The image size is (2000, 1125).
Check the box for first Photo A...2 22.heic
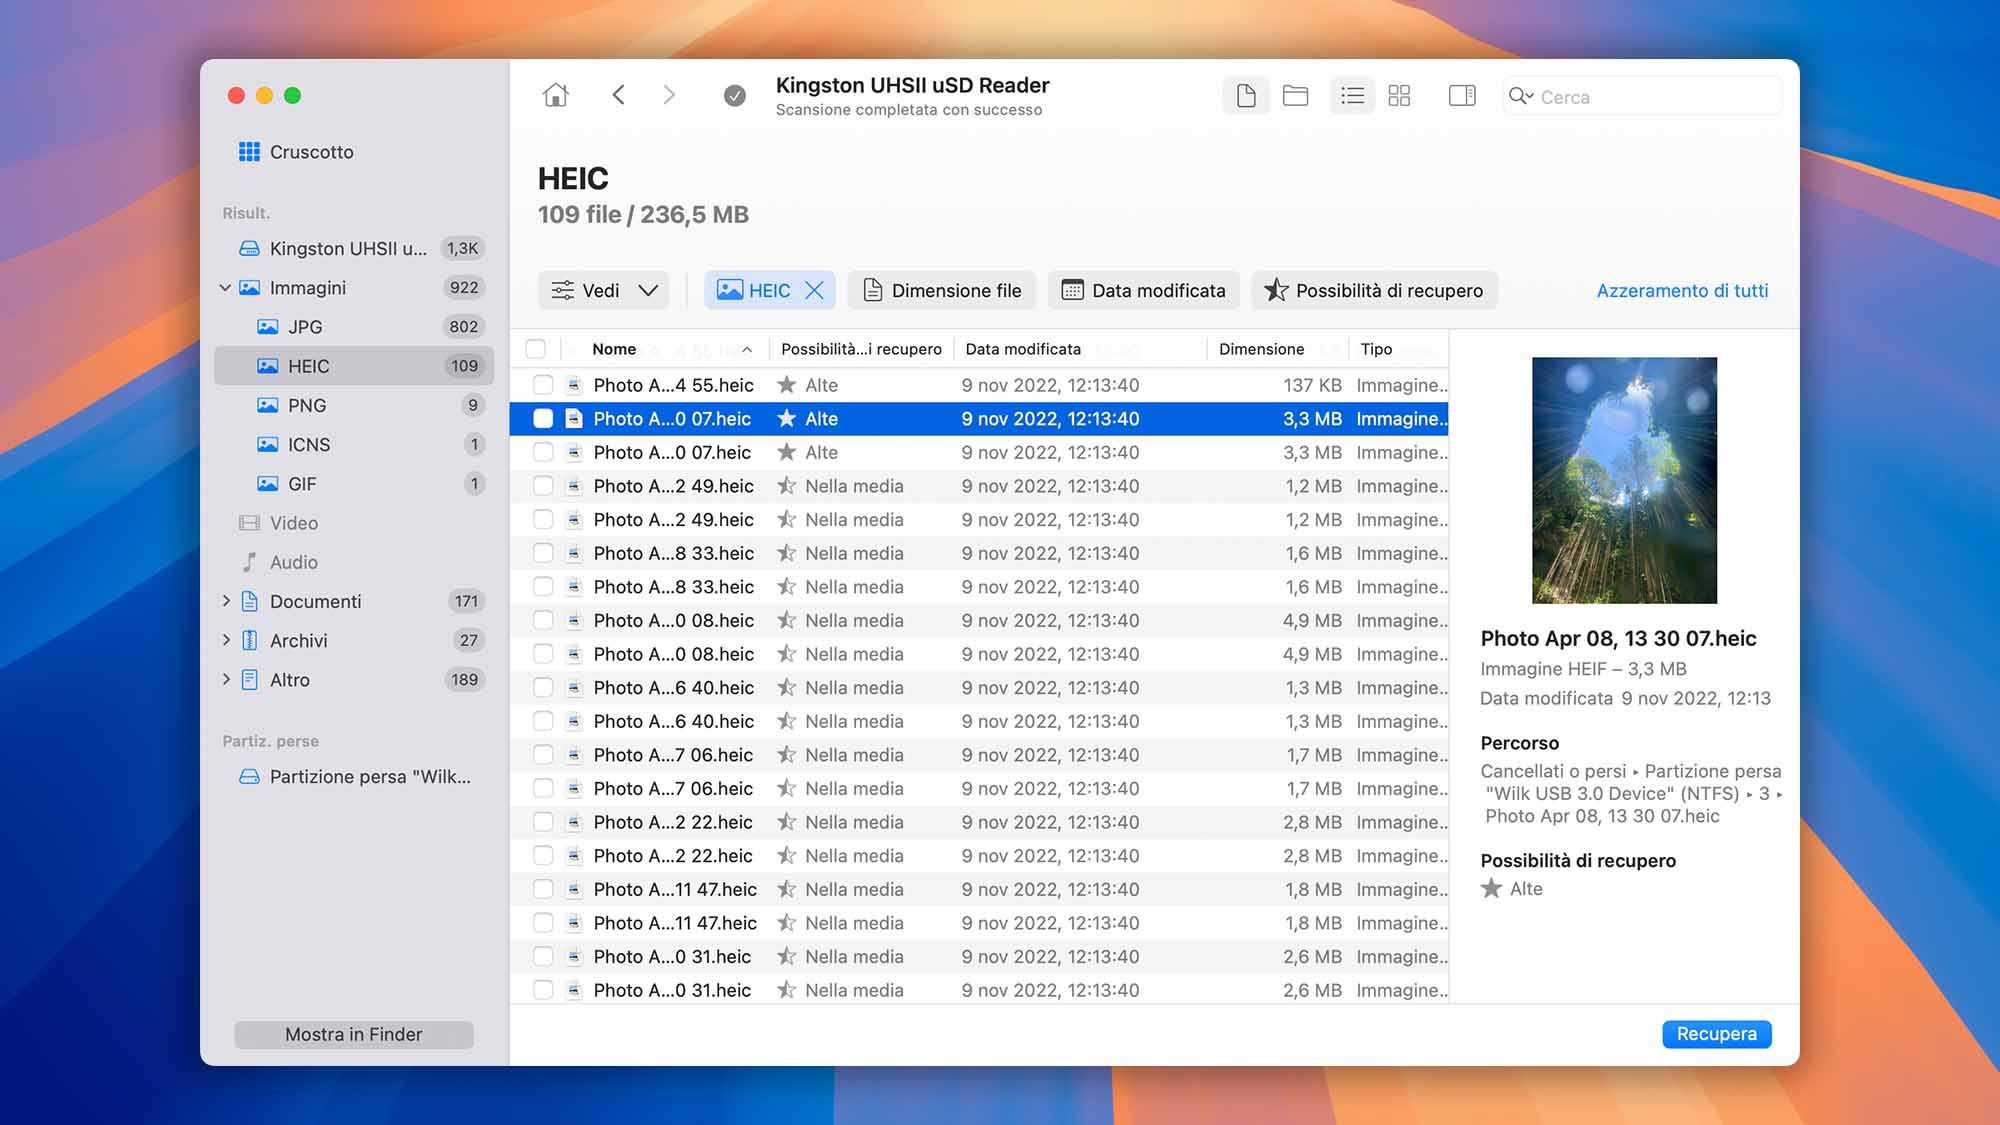[543, 822]
